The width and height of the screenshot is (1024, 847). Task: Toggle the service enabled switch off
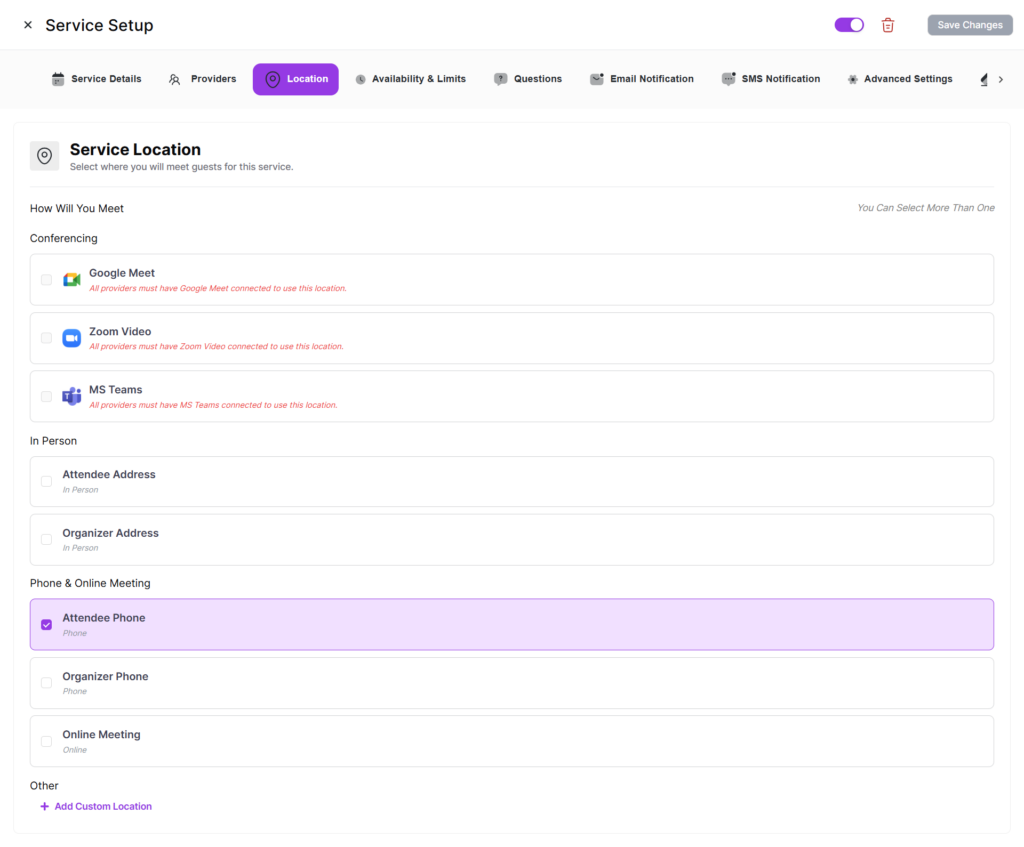tap(849, 25)
